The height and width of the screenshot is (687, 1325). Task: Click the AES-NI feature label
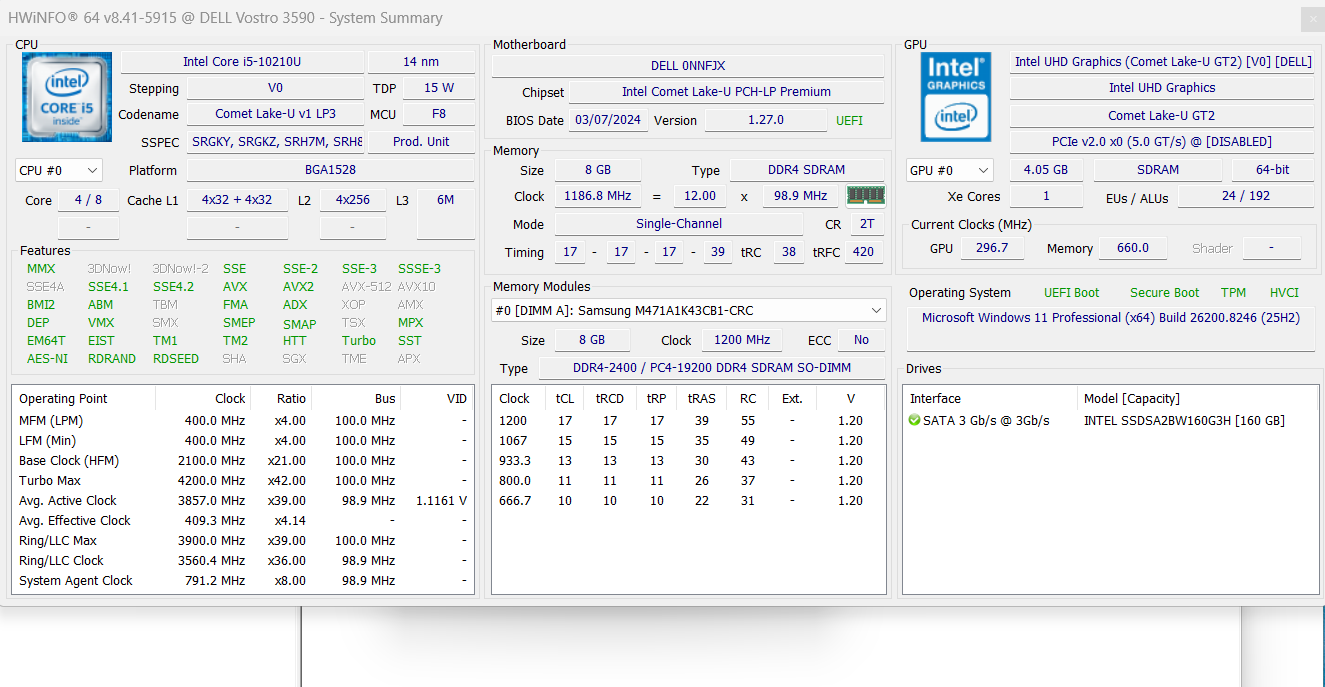click(47, 358)
